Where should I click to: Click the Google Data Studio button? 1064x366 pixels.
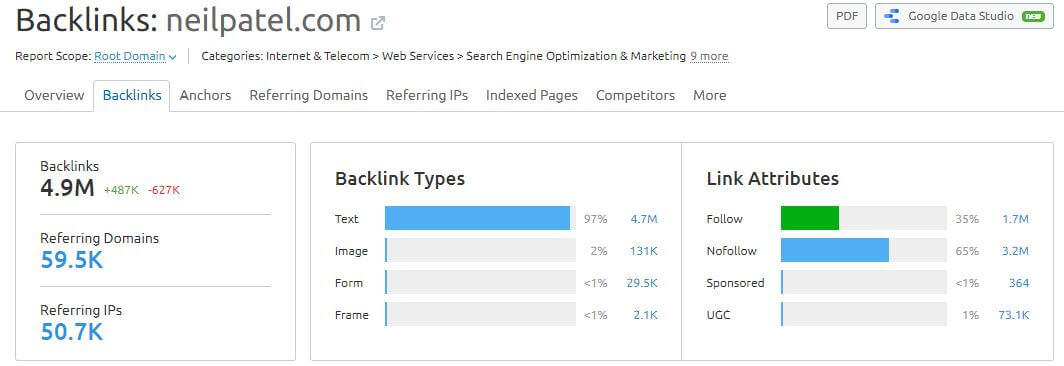pyautogui.click(x=964, y=16)
